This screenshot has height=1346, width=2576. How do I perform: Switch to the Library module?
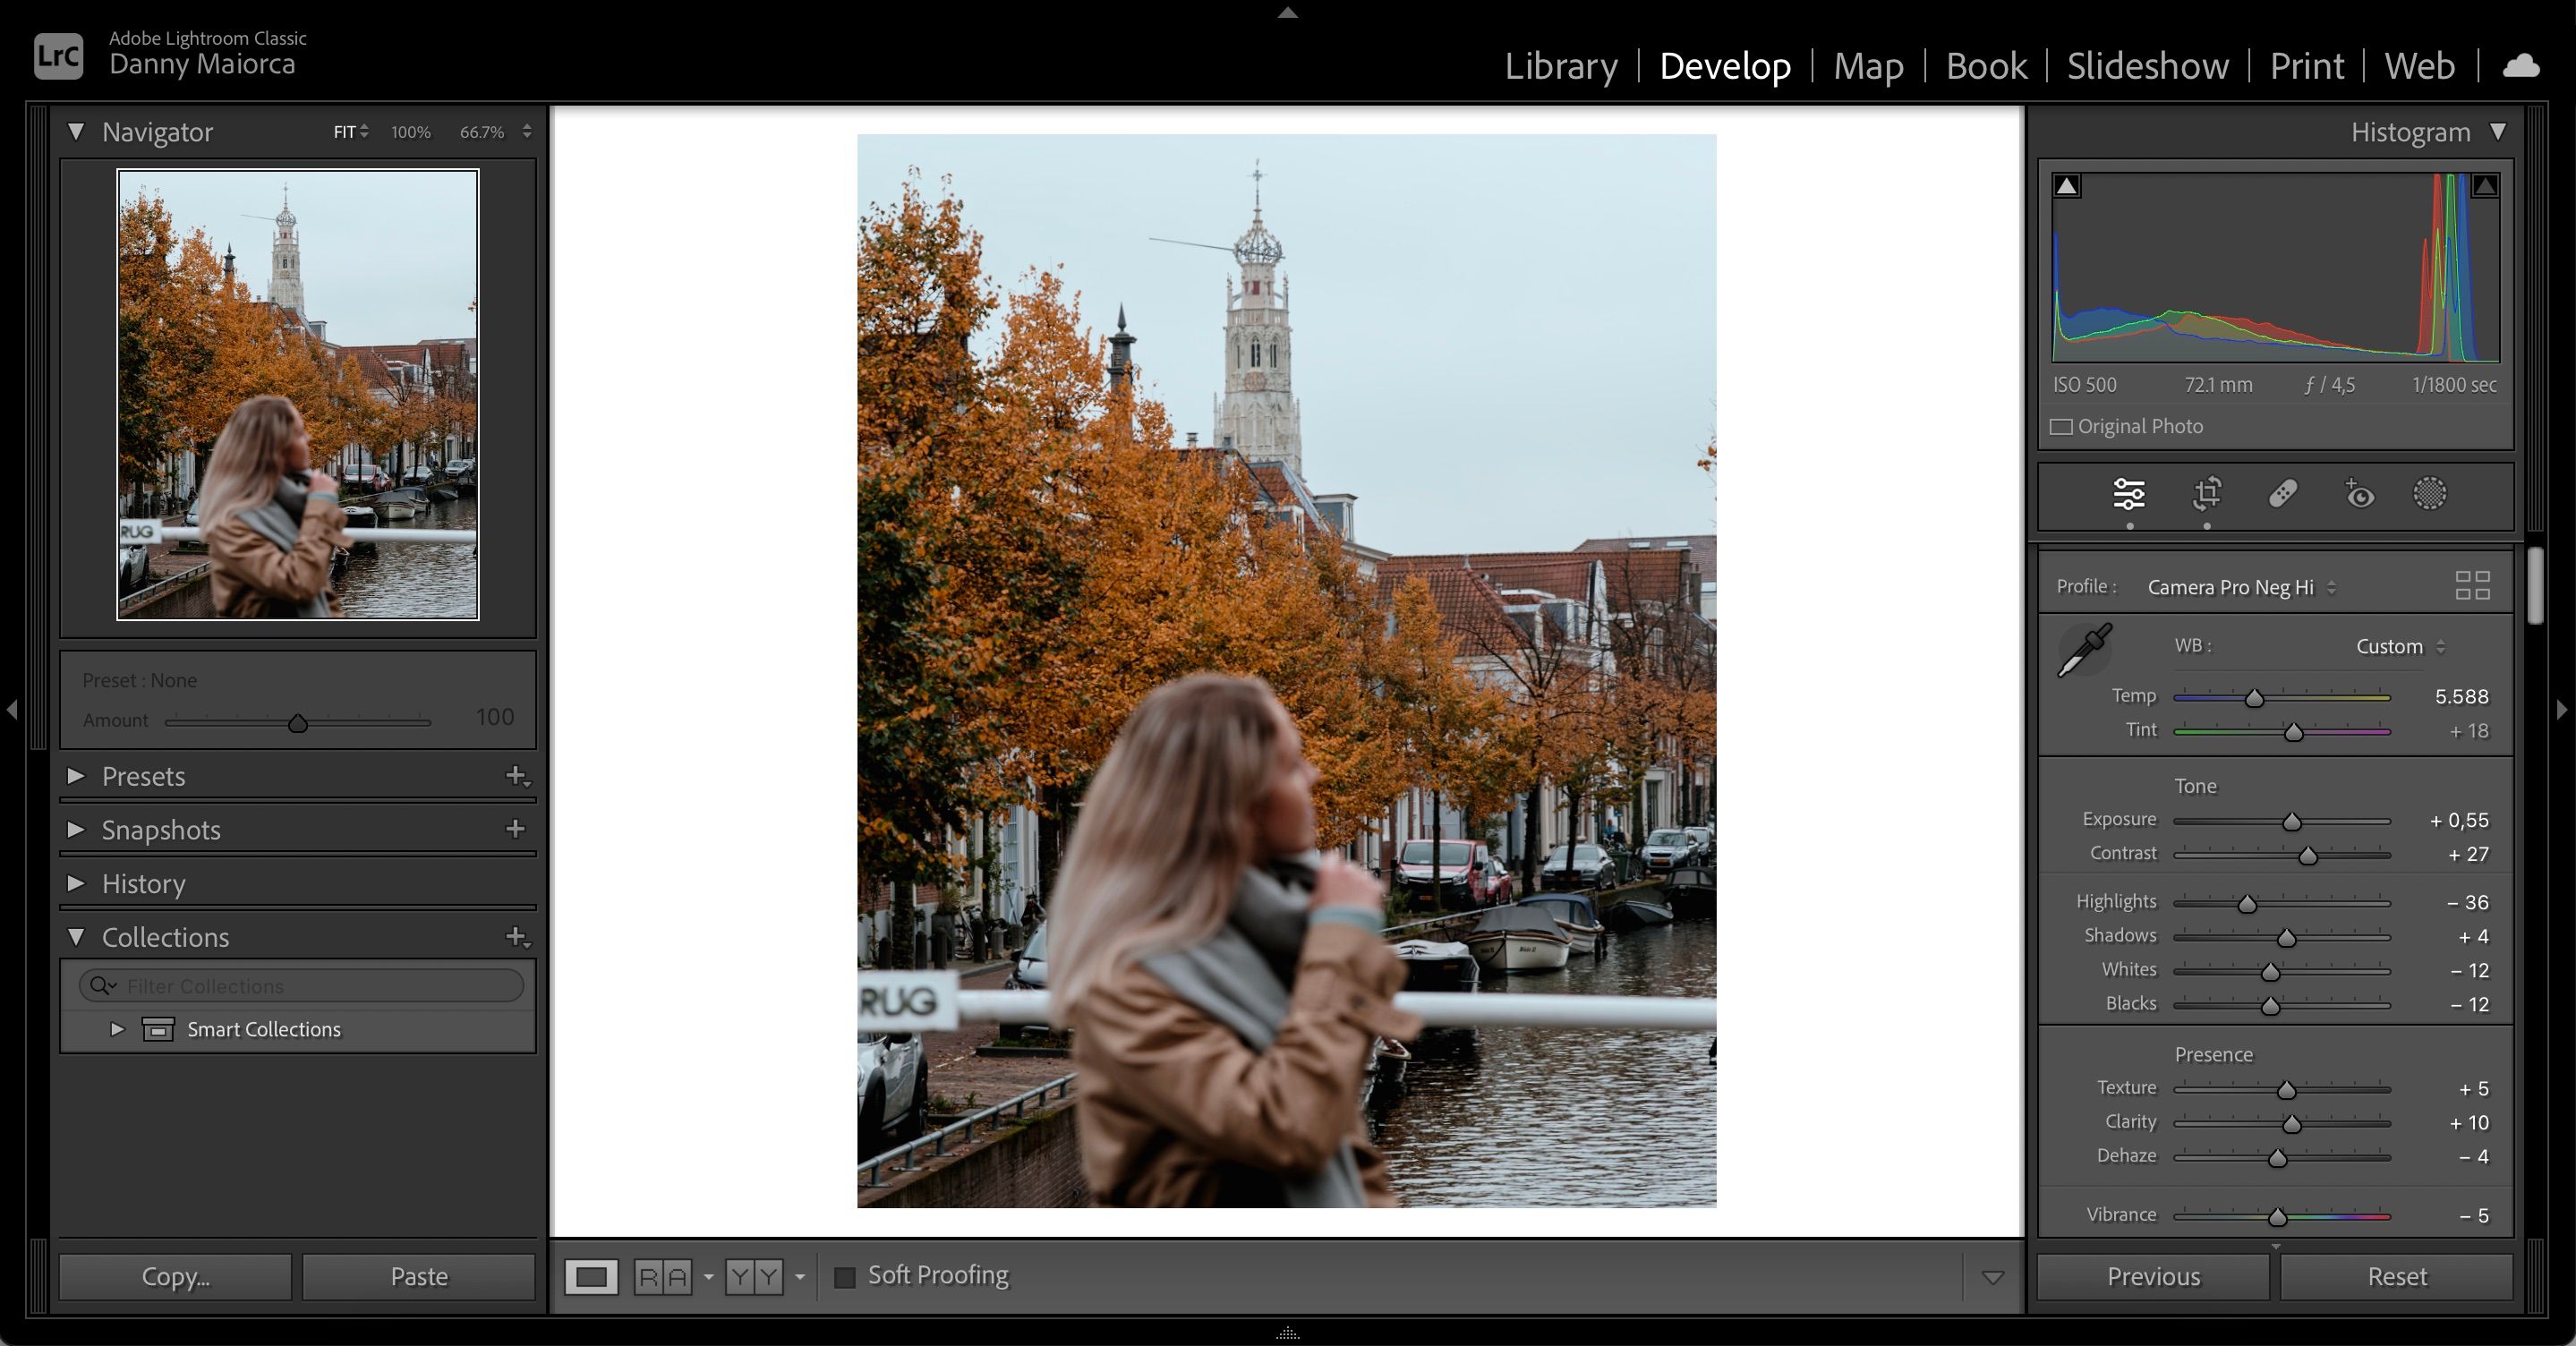(x=1561, y=66)
